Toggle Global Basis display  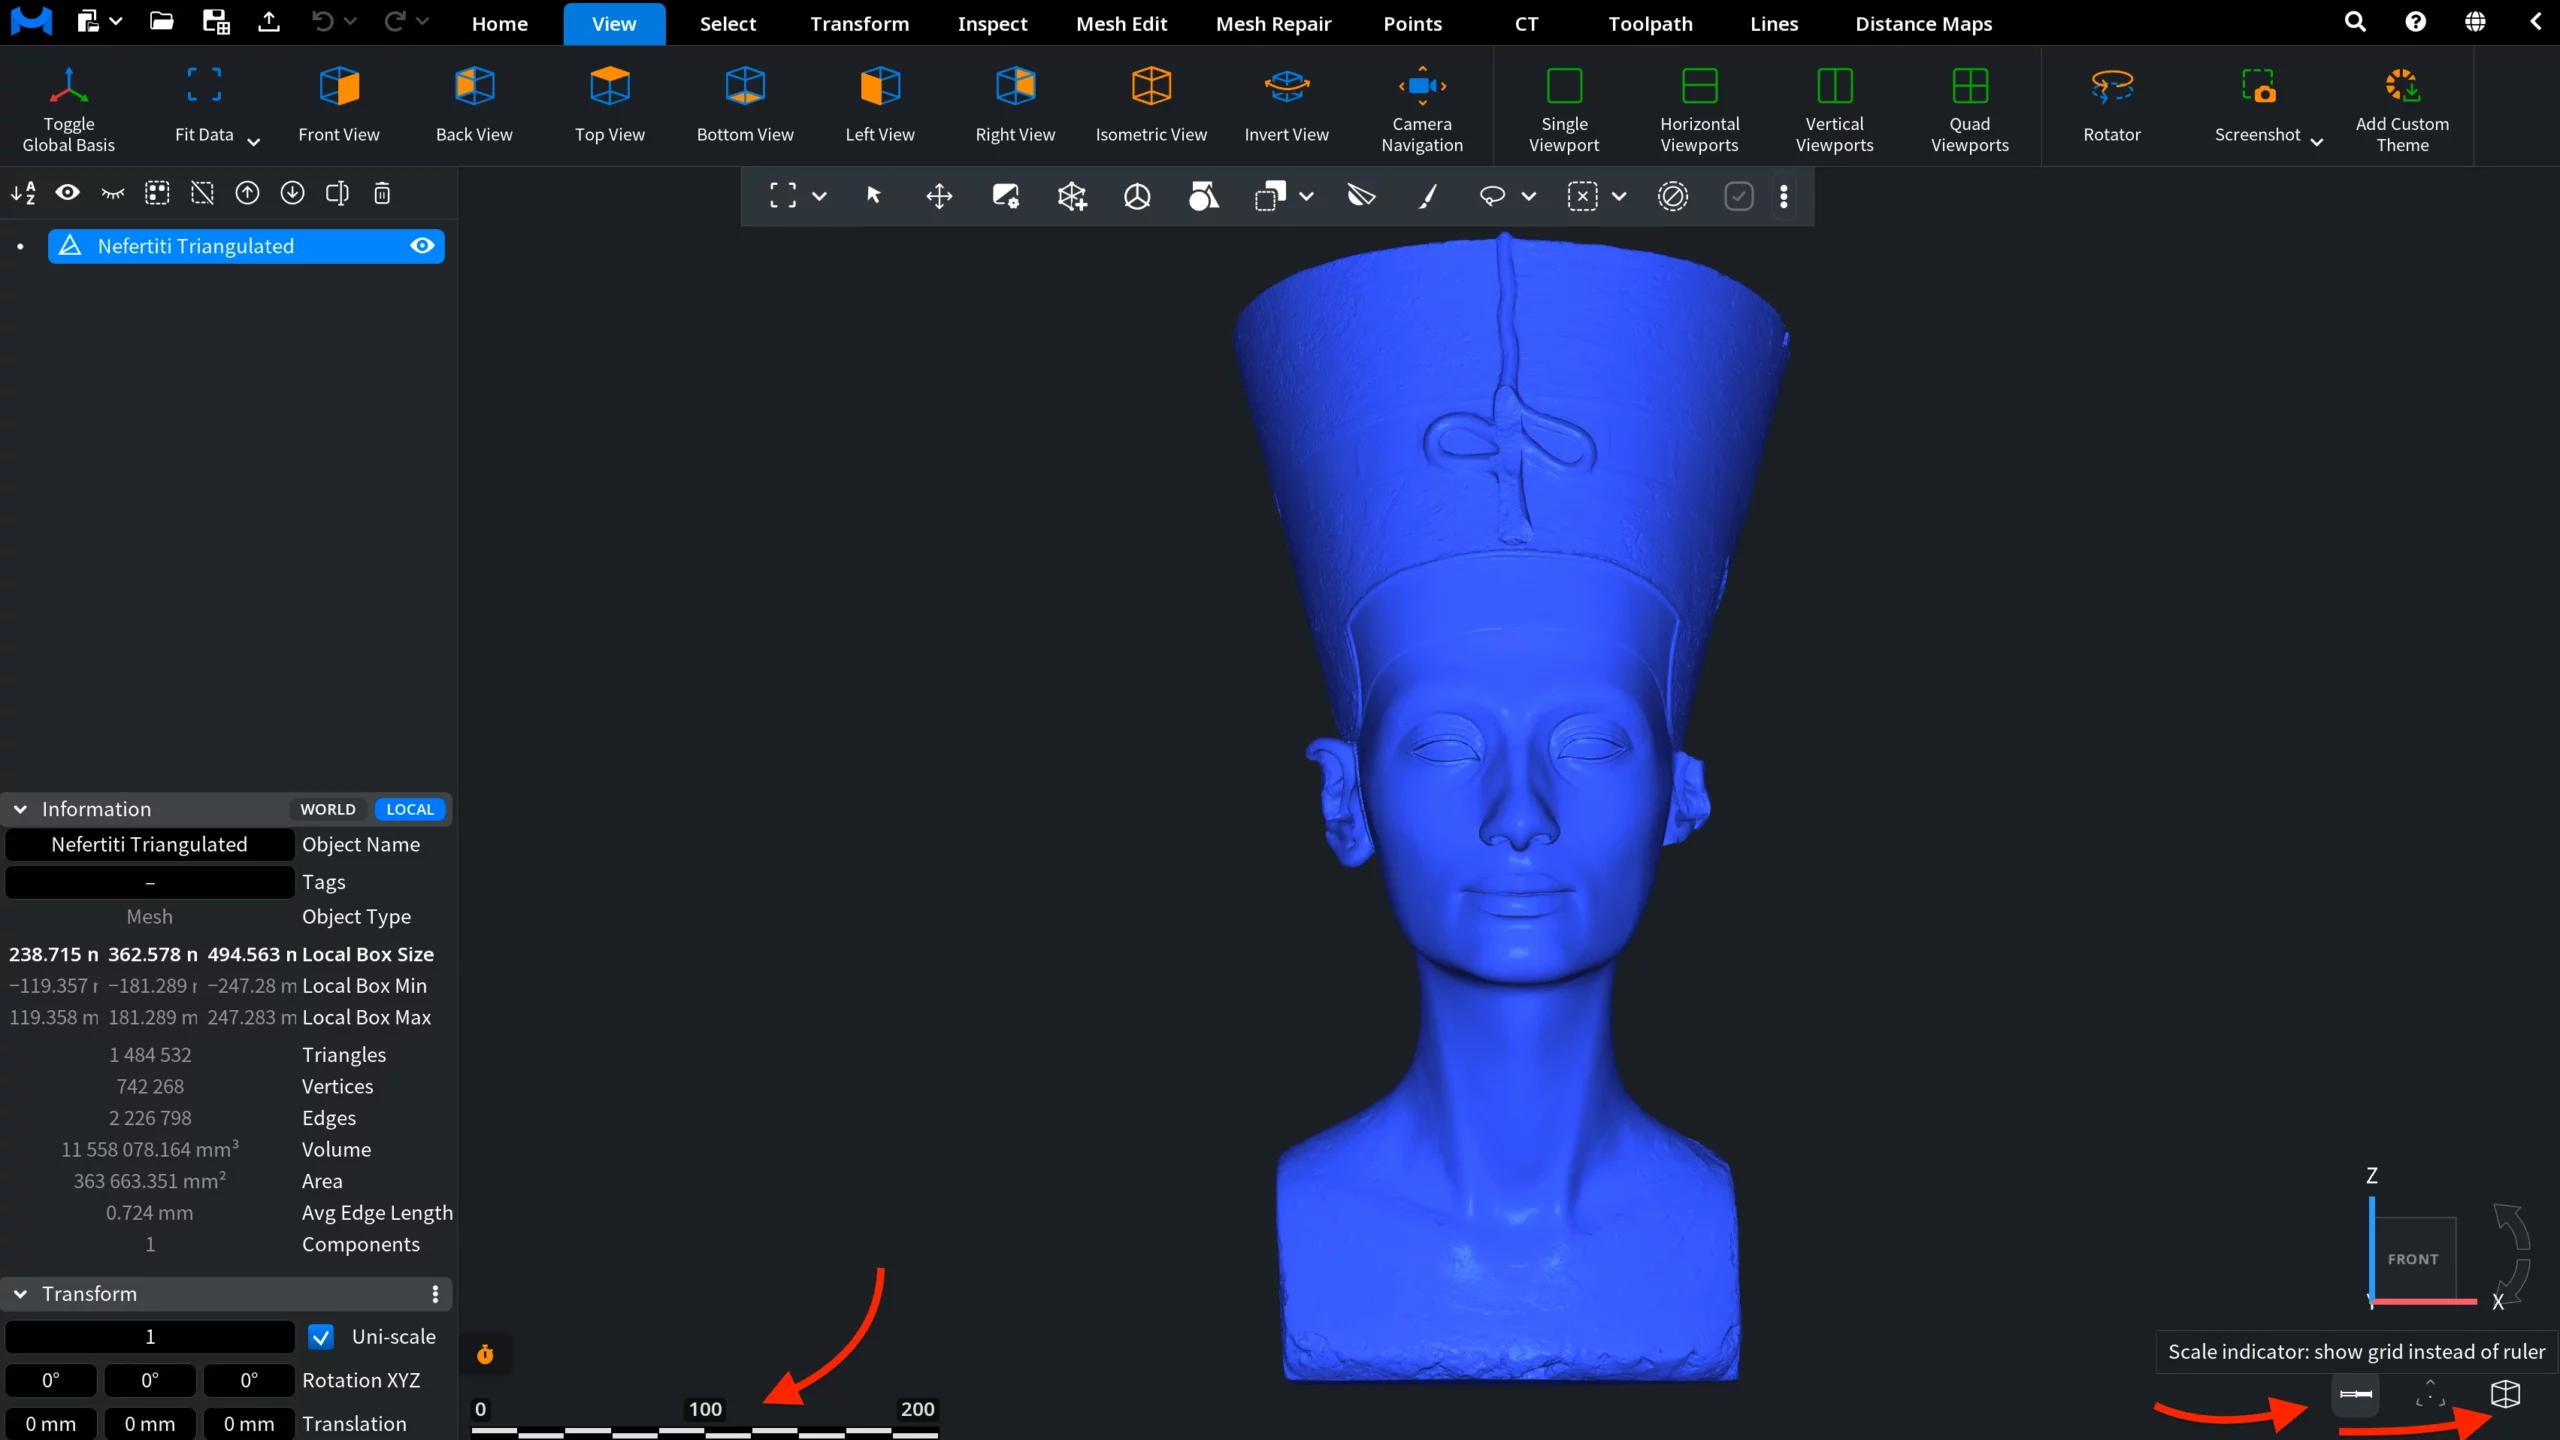click(x=68, y=107)
